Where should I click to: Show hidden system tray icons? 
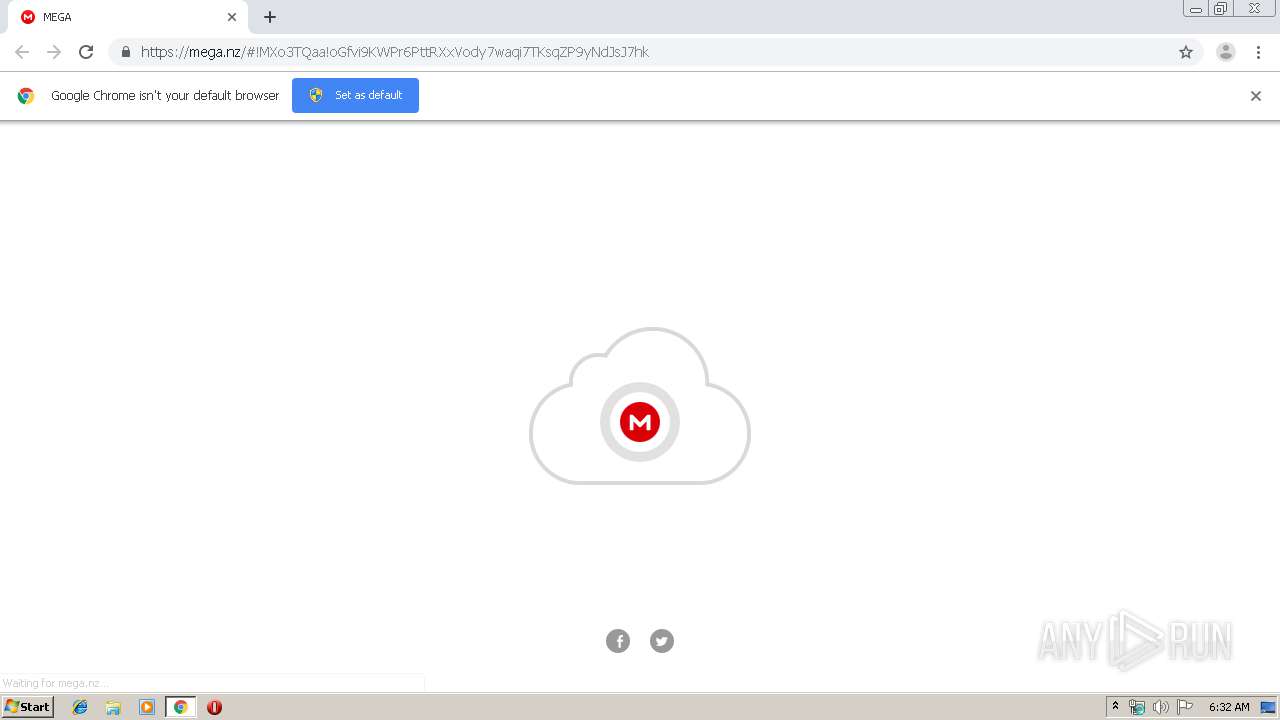[x=1116, y=707]
